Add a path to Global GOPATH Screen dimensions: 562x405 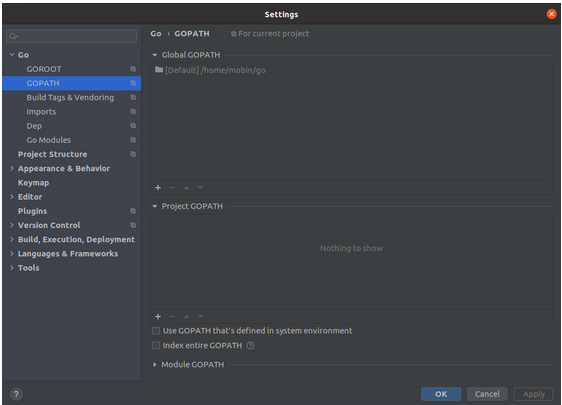click(x=158, y=187)
